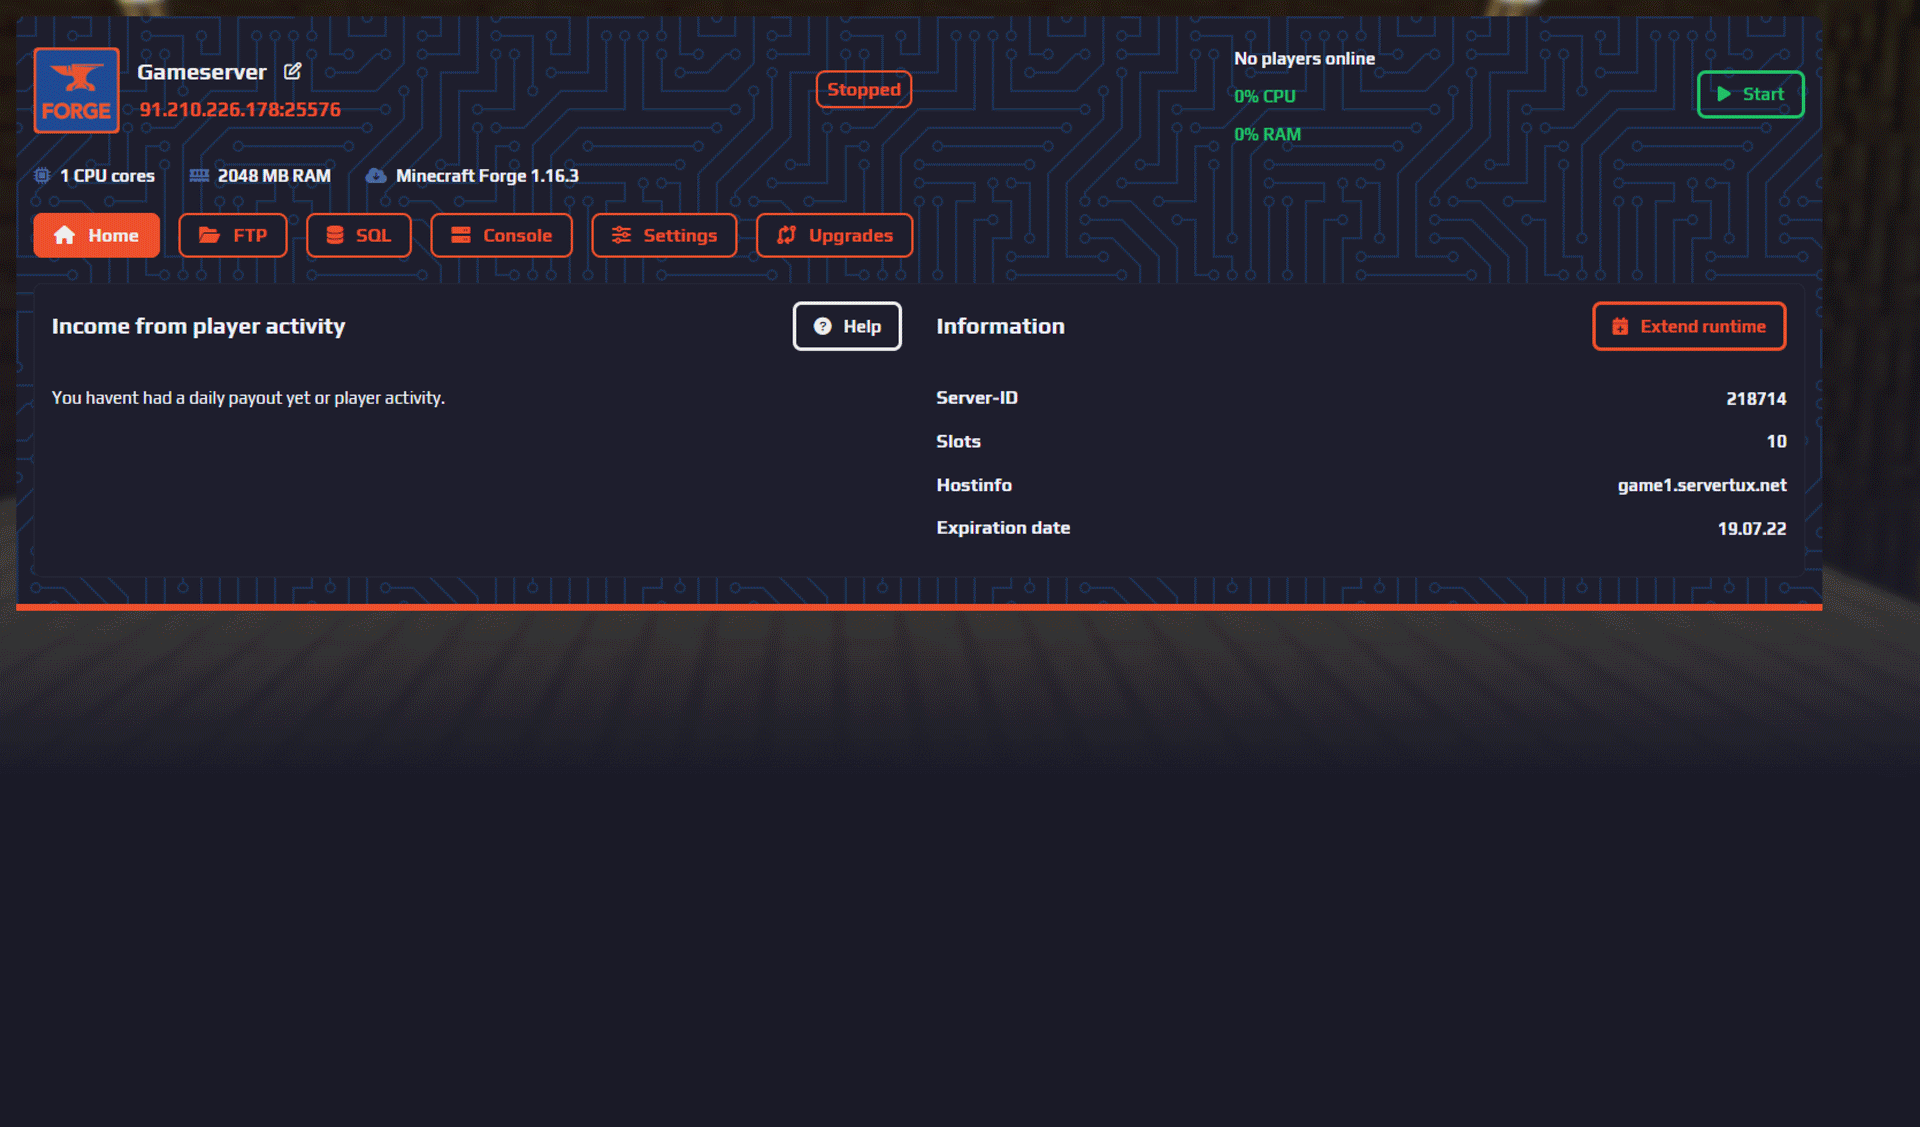Click the edit pencil icon beside Gameserver

[292, 71]
